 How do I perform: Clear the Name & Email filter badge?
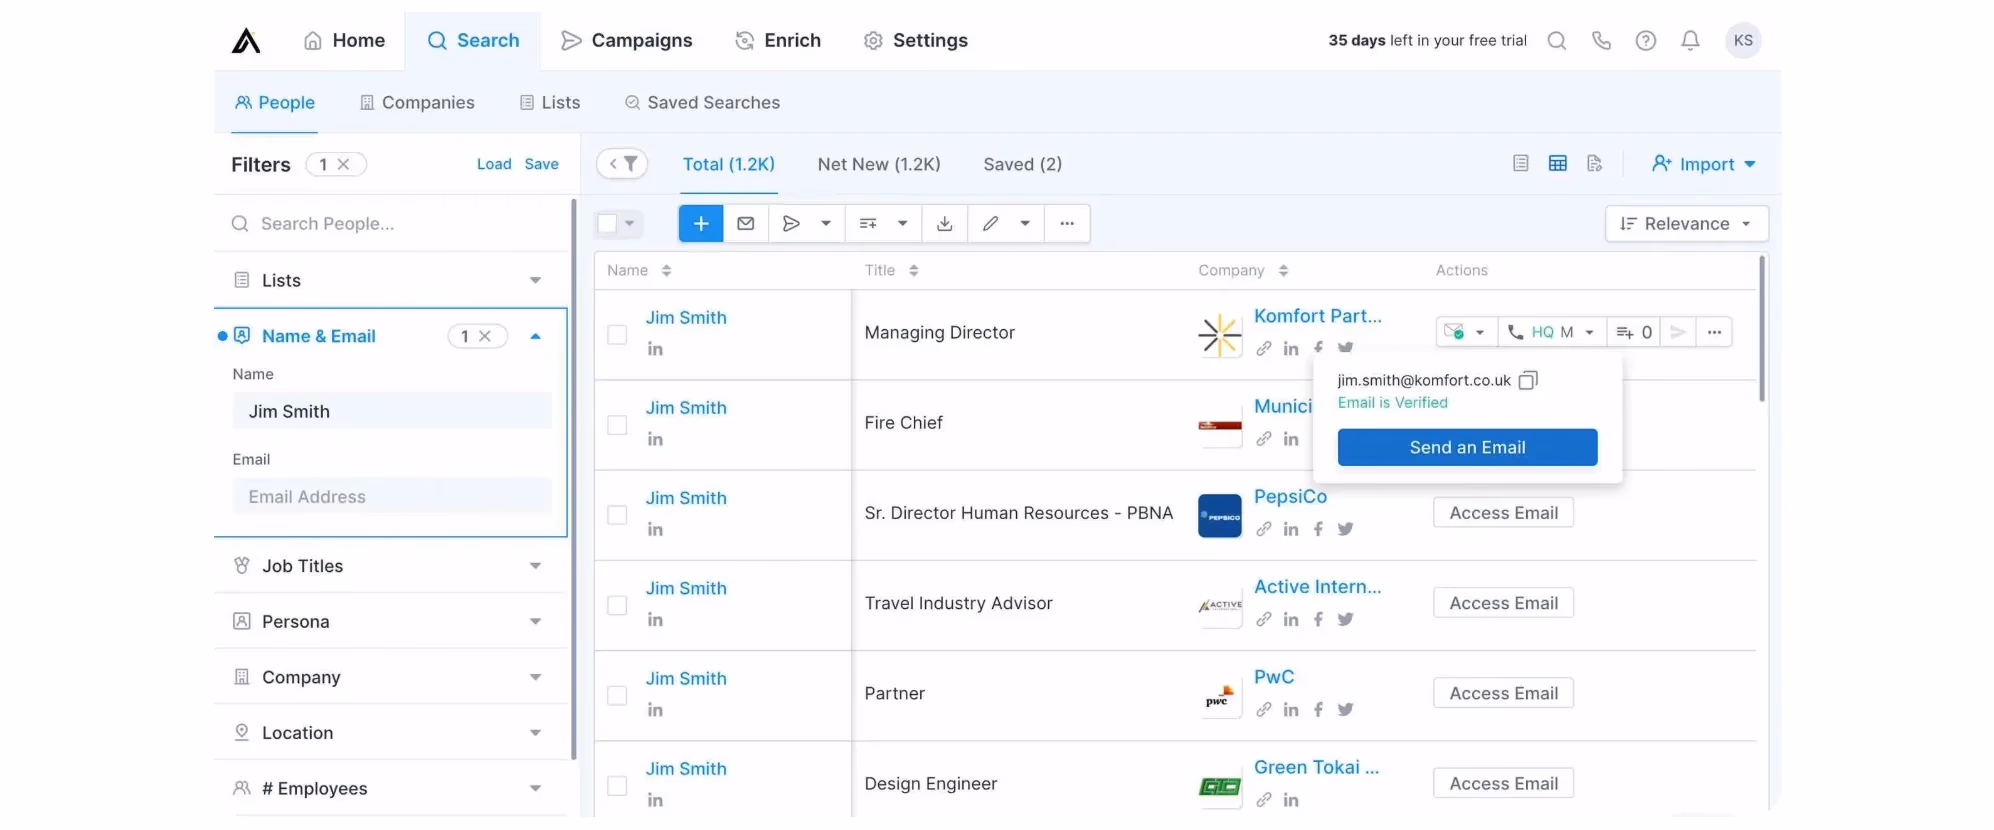(484, 336)
